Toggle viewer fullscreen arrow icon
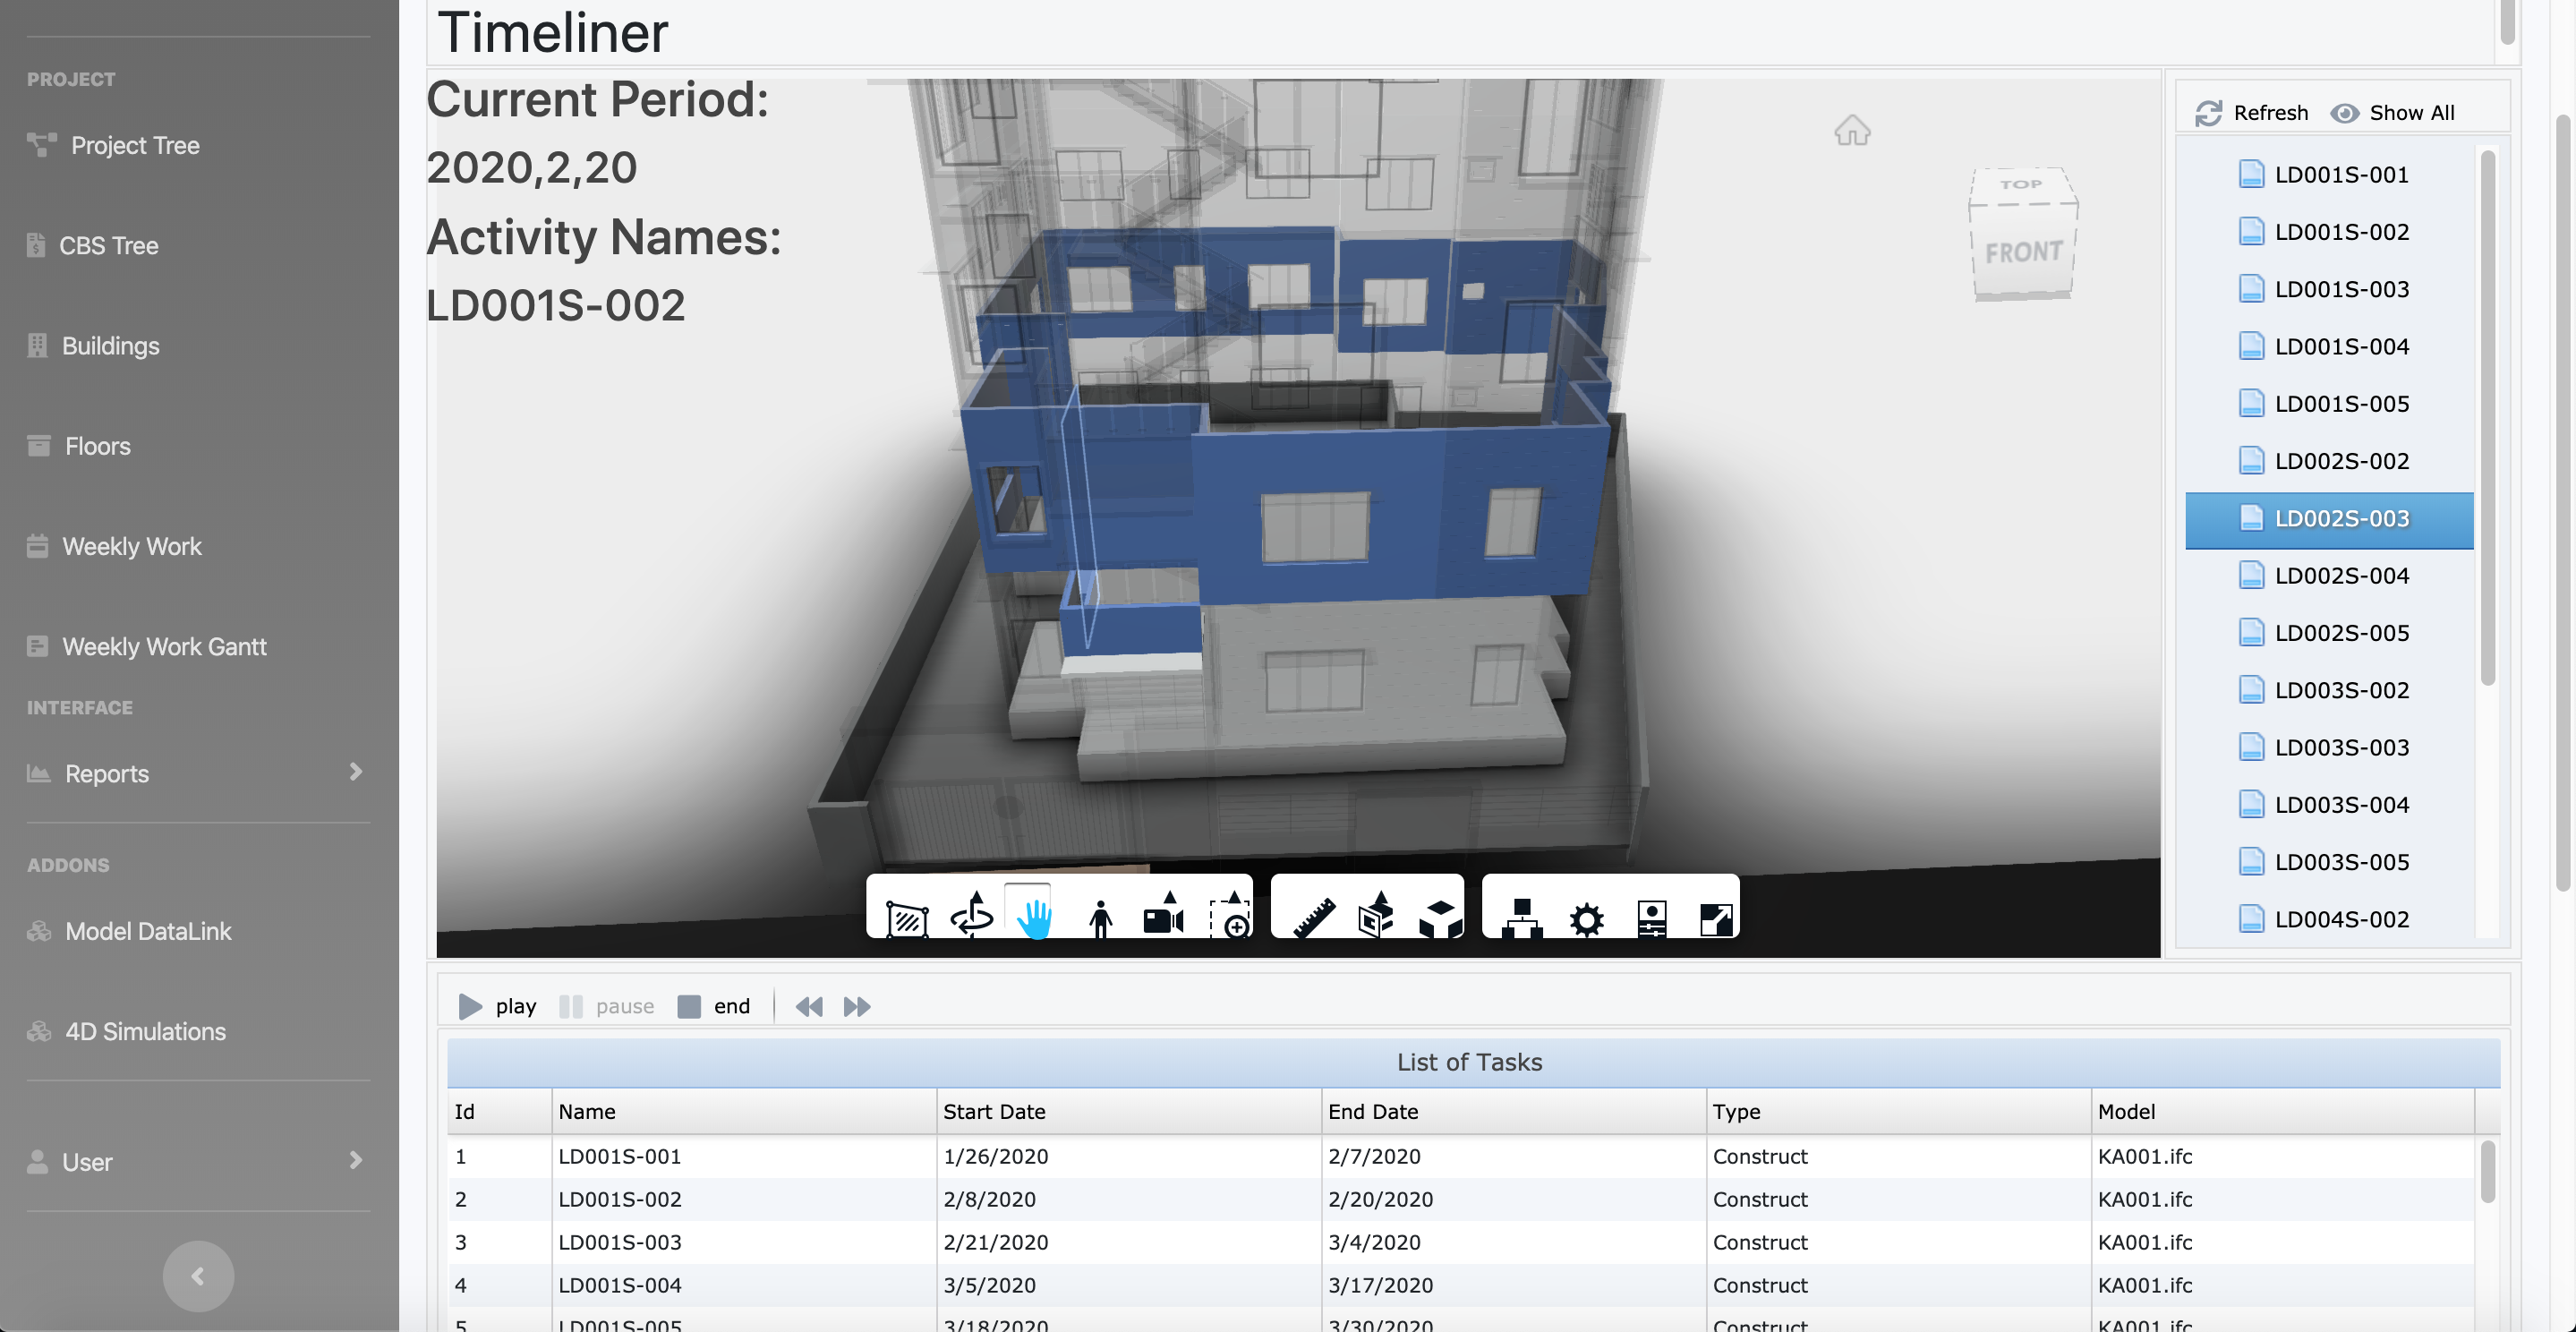Viewport: 2576px width, 1332px height. pos(1716,918)
